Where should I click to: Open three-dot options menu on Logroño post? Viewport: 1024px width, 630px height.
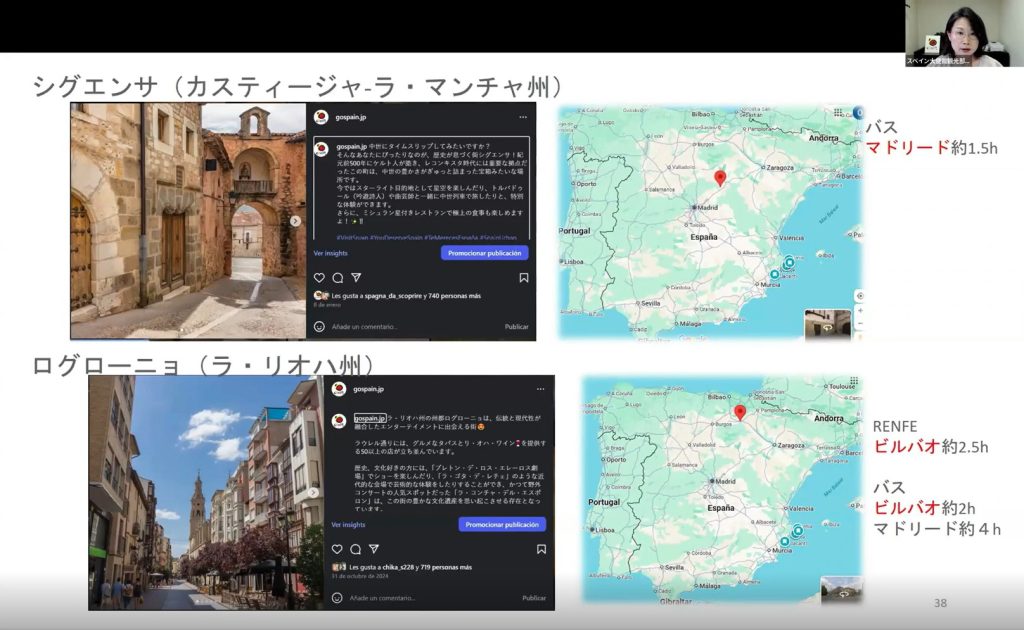[x=541, y=388]
